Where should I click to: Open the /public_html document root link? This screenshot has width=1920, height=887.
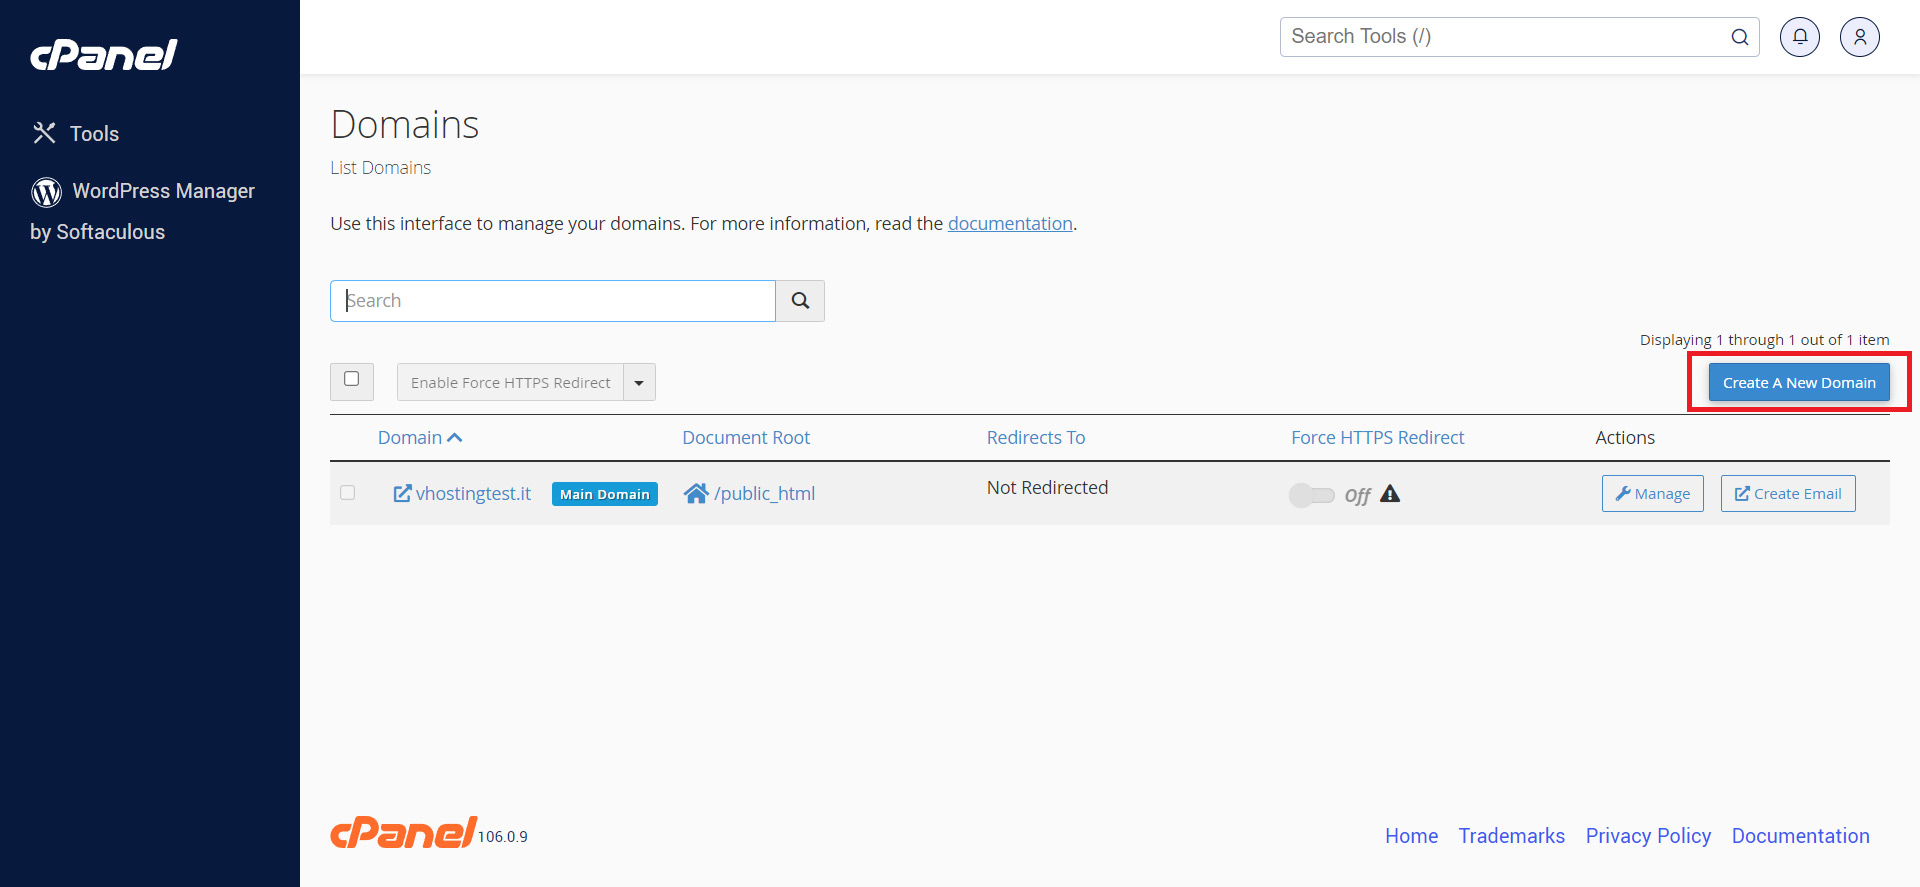point(765,493)
